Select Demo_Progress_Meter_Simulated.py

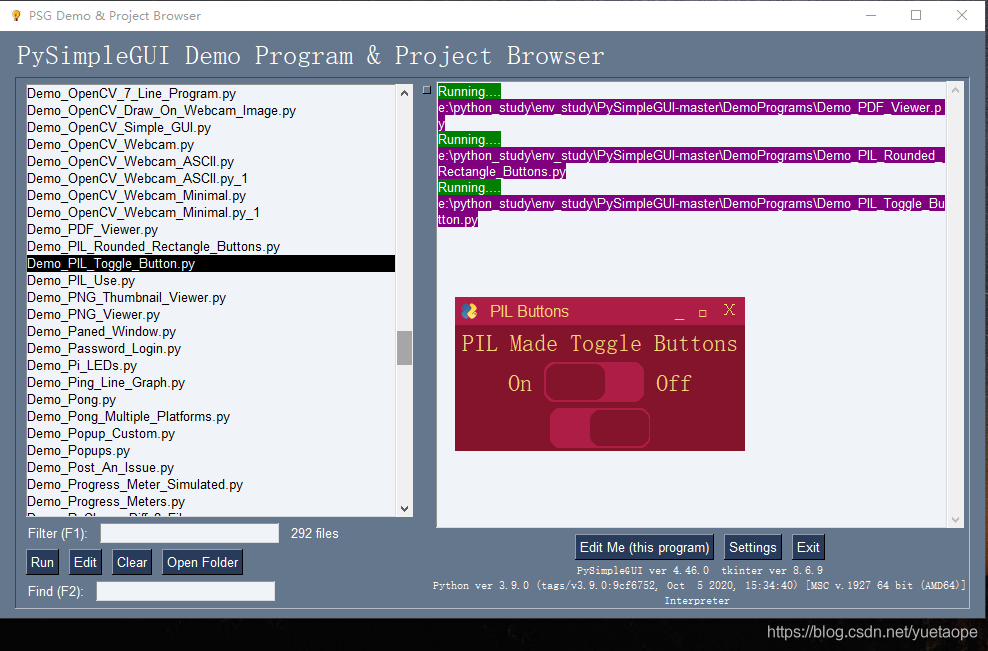210,485
